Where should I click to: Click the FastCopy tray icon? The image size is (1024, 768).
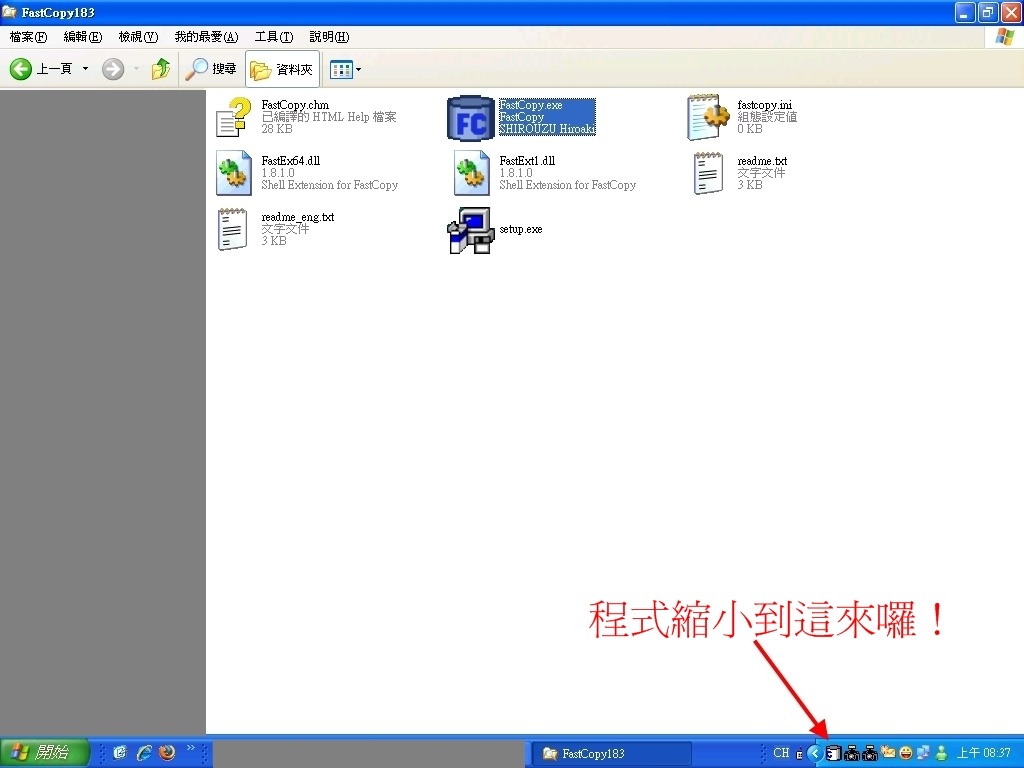[x=833, y=753]
